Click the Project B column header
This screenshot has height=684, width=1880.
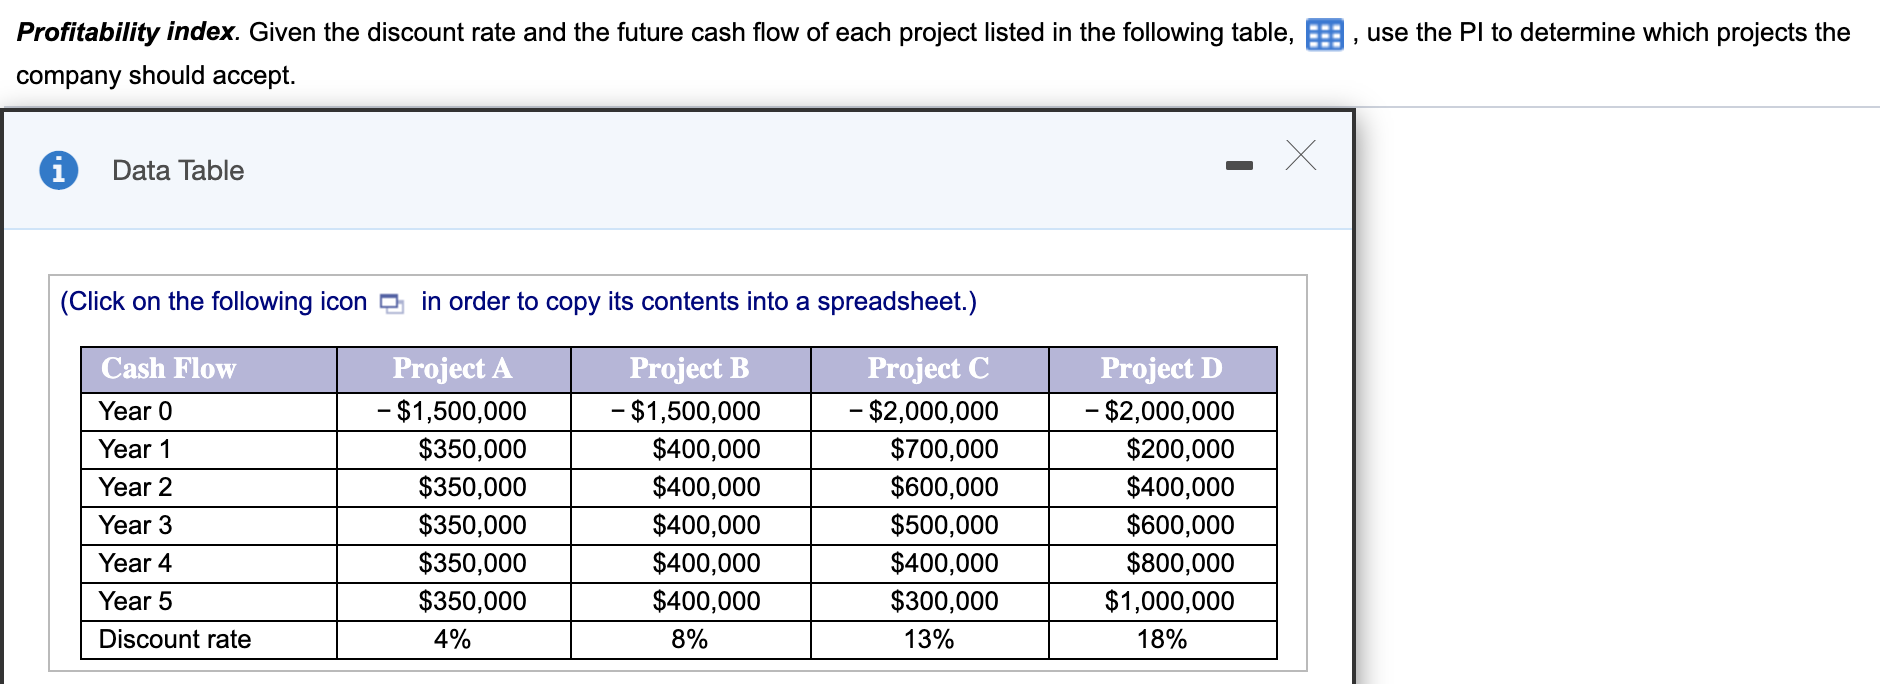[688, 368]
